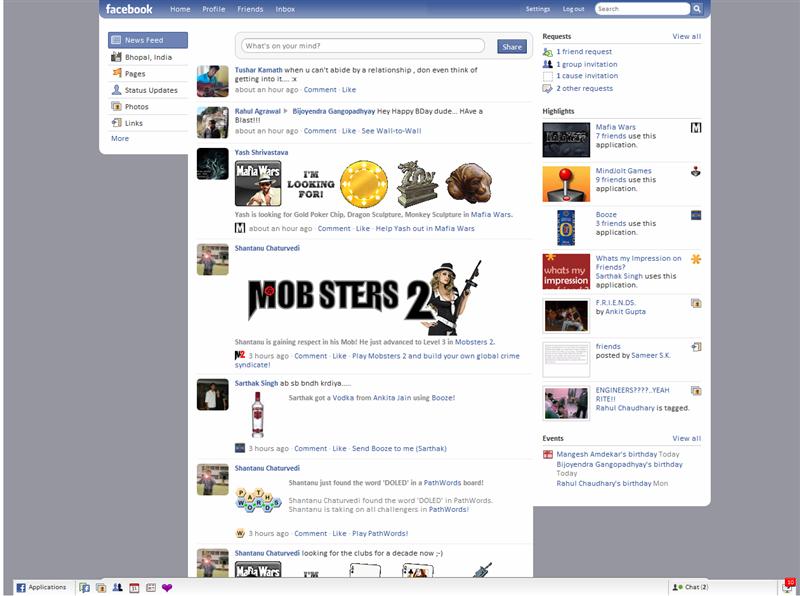The width and height of the screenshot is (800, 596).
Task: Click the Vodka bottle image
Action: 258,415
